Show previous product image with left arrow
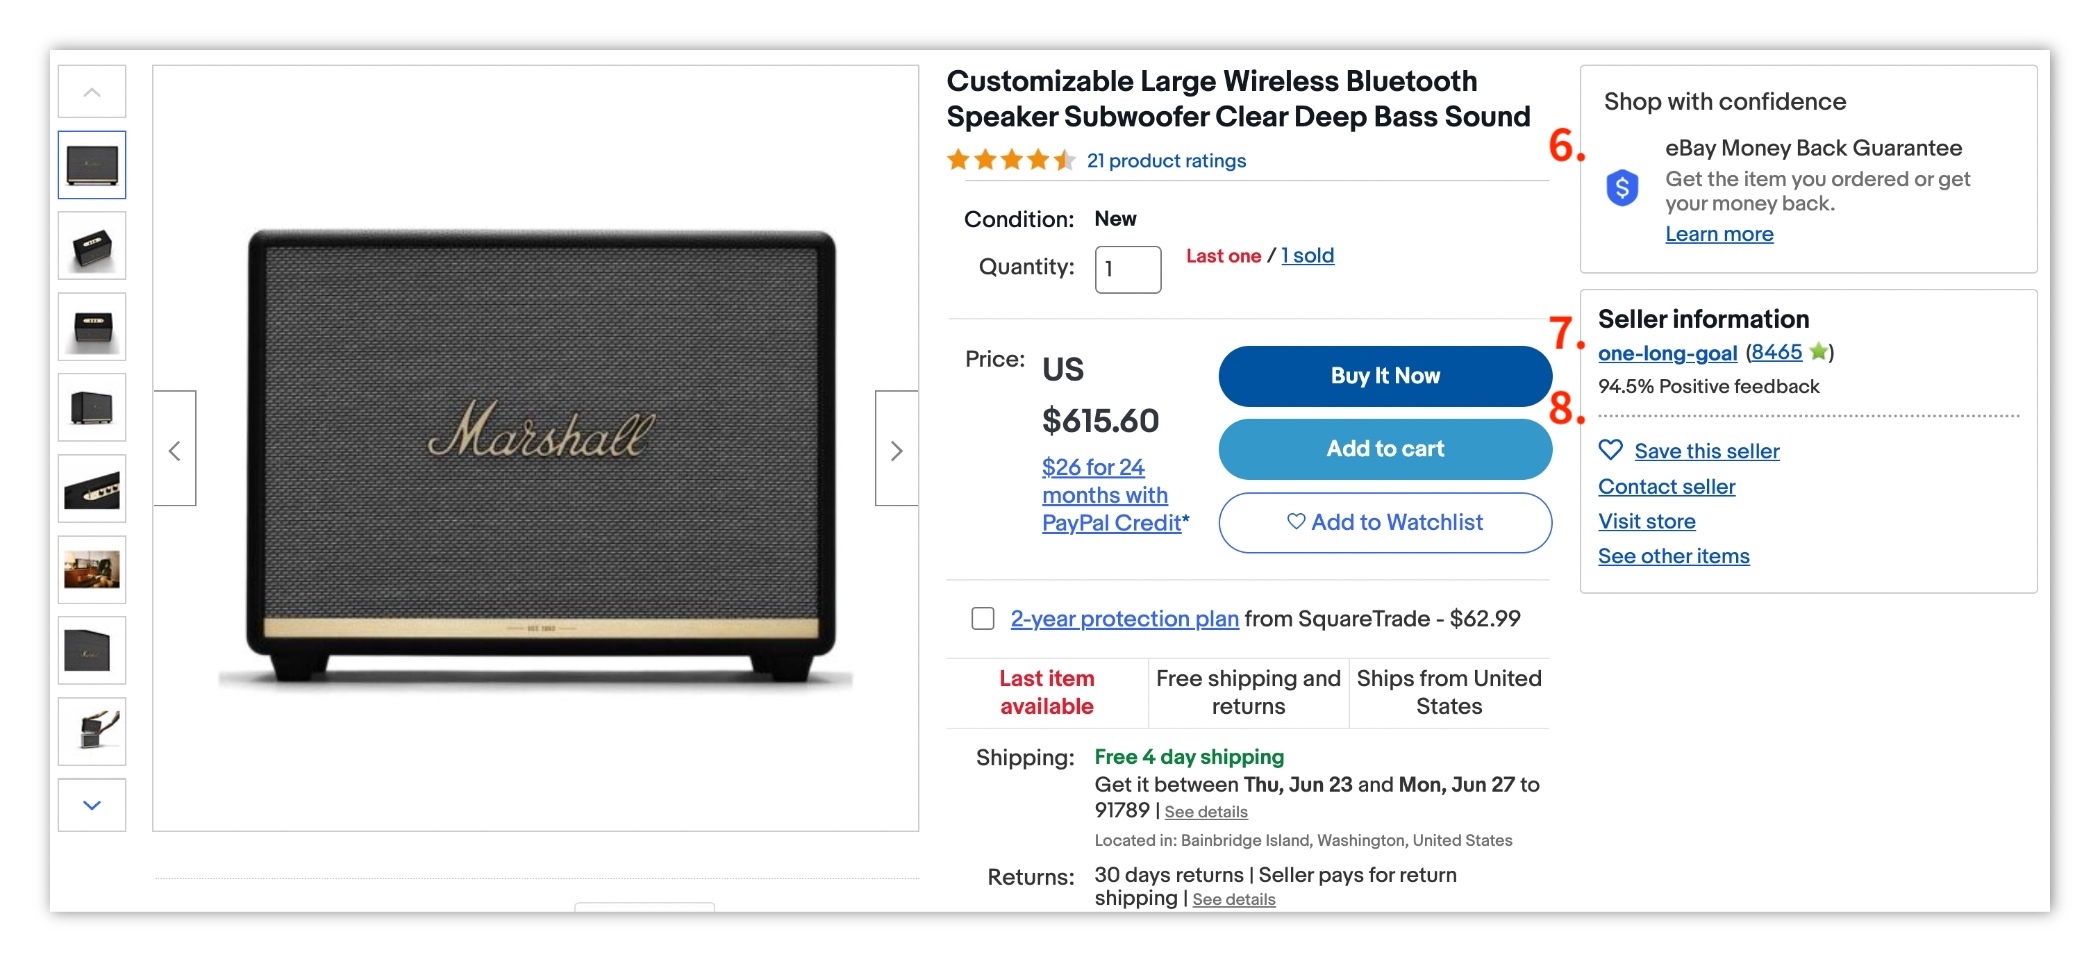The height and width of the screenshot is (961, 2100). tap(175, 450)
